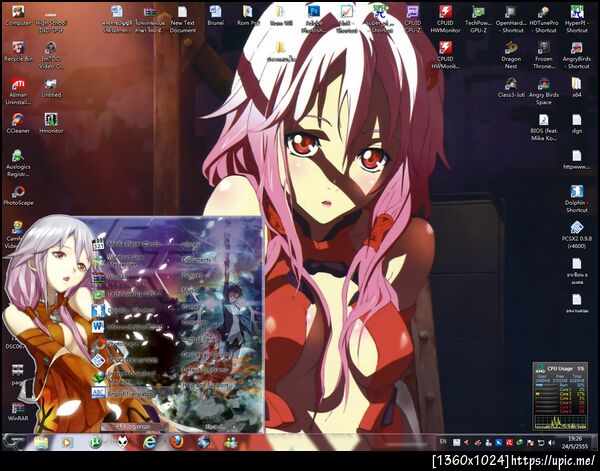Launch AngryBirds shortcut icon
600x471 pixels.
coord(576,55)
